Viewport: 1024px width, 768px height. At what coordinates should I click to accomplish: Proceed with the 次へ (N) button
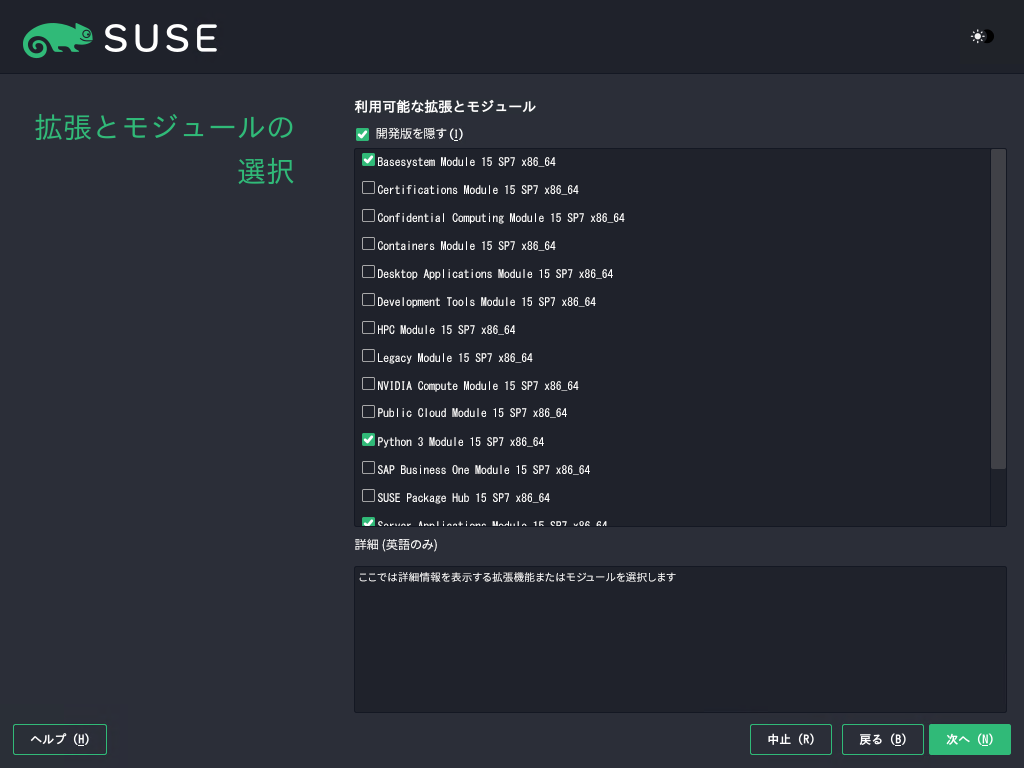pos(969,739)
